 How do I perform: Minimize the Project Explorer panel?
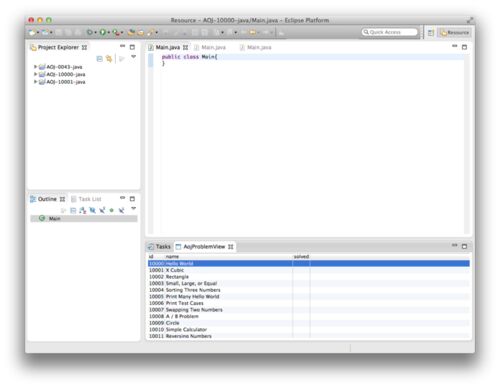[122, 46]
